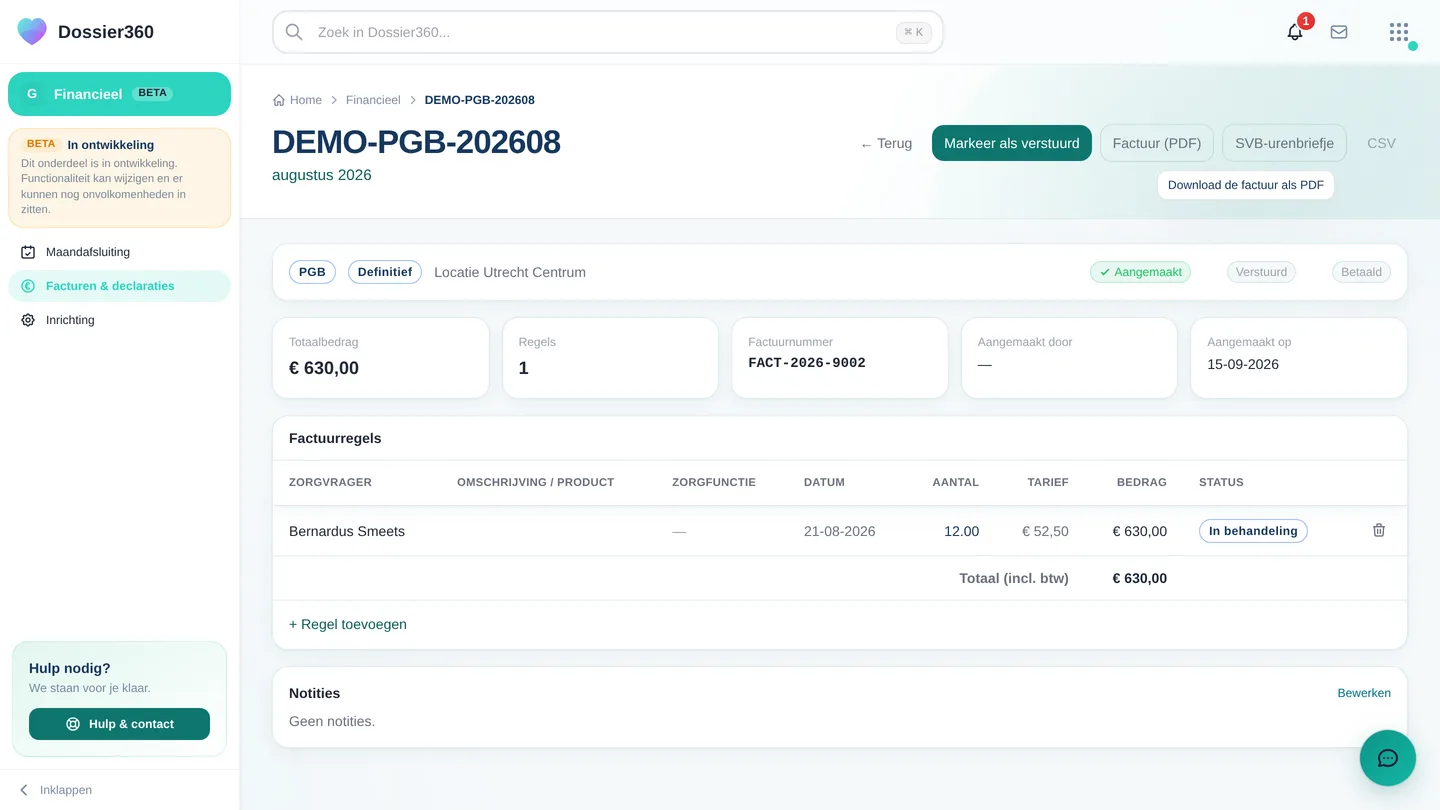Click the Dossier360 heart logo
Screen dimensions: 1440x810
pos(32,31)
